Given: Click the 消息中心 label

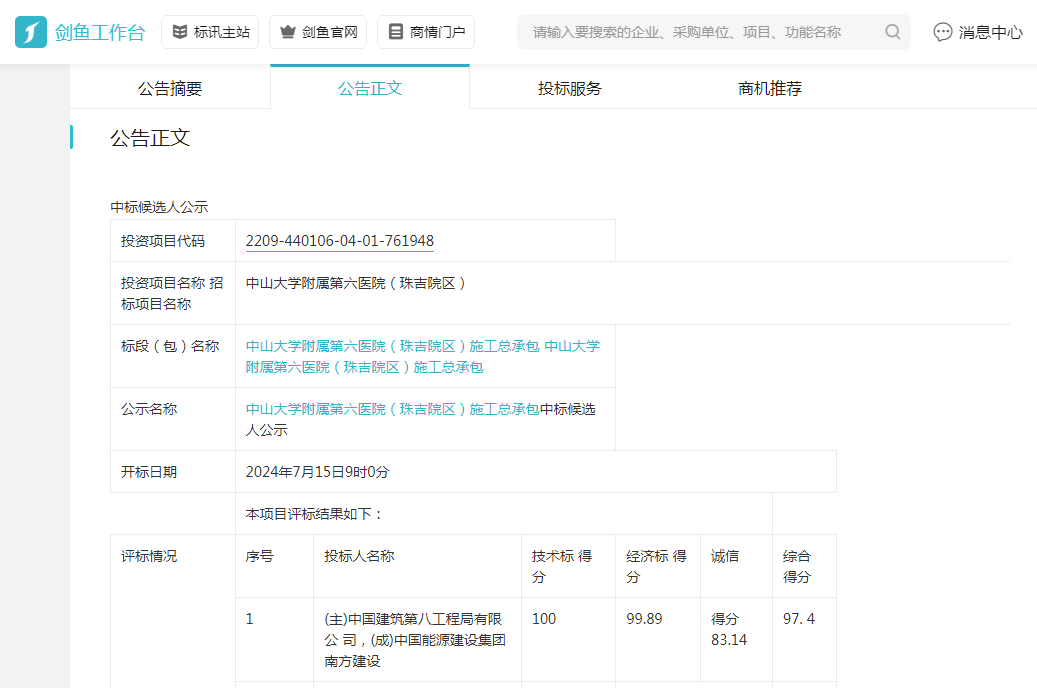Looking at the screenshot, I should tap(990, 32).
